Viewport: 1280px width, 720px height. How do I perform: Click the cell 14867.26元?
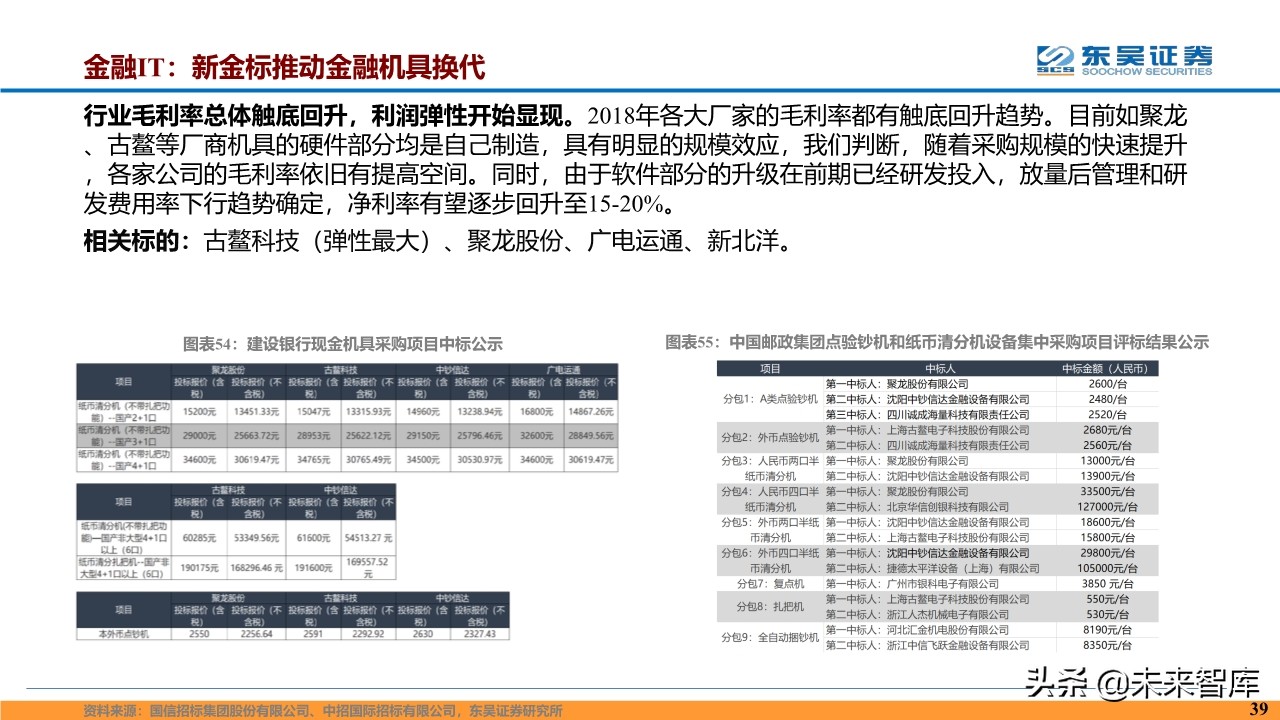591,412
